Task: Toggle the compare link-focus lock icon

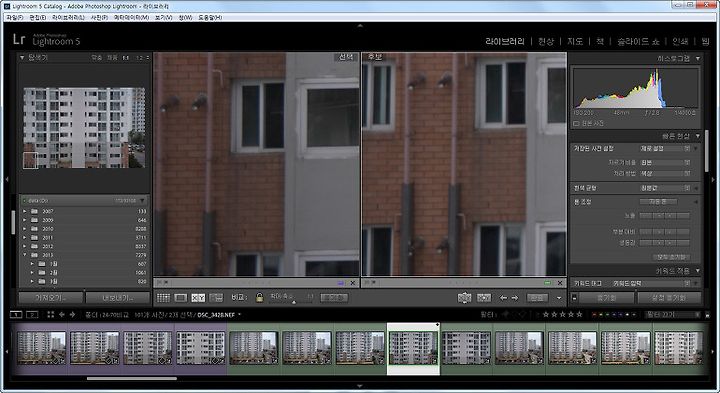Action: tap(259, 298)
